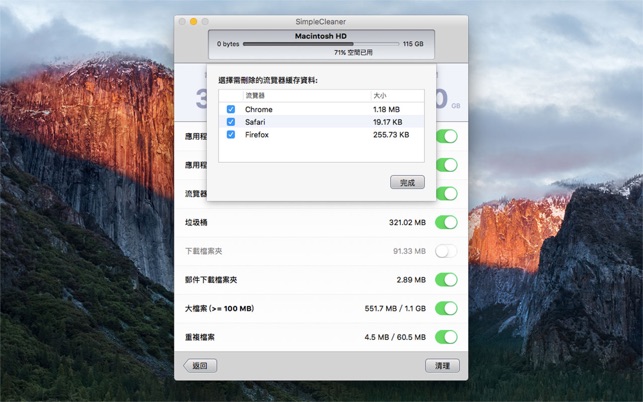Click the 下載檔案夾 row label
The height and width of the screenshot is (402, 643).
point(203,251)
